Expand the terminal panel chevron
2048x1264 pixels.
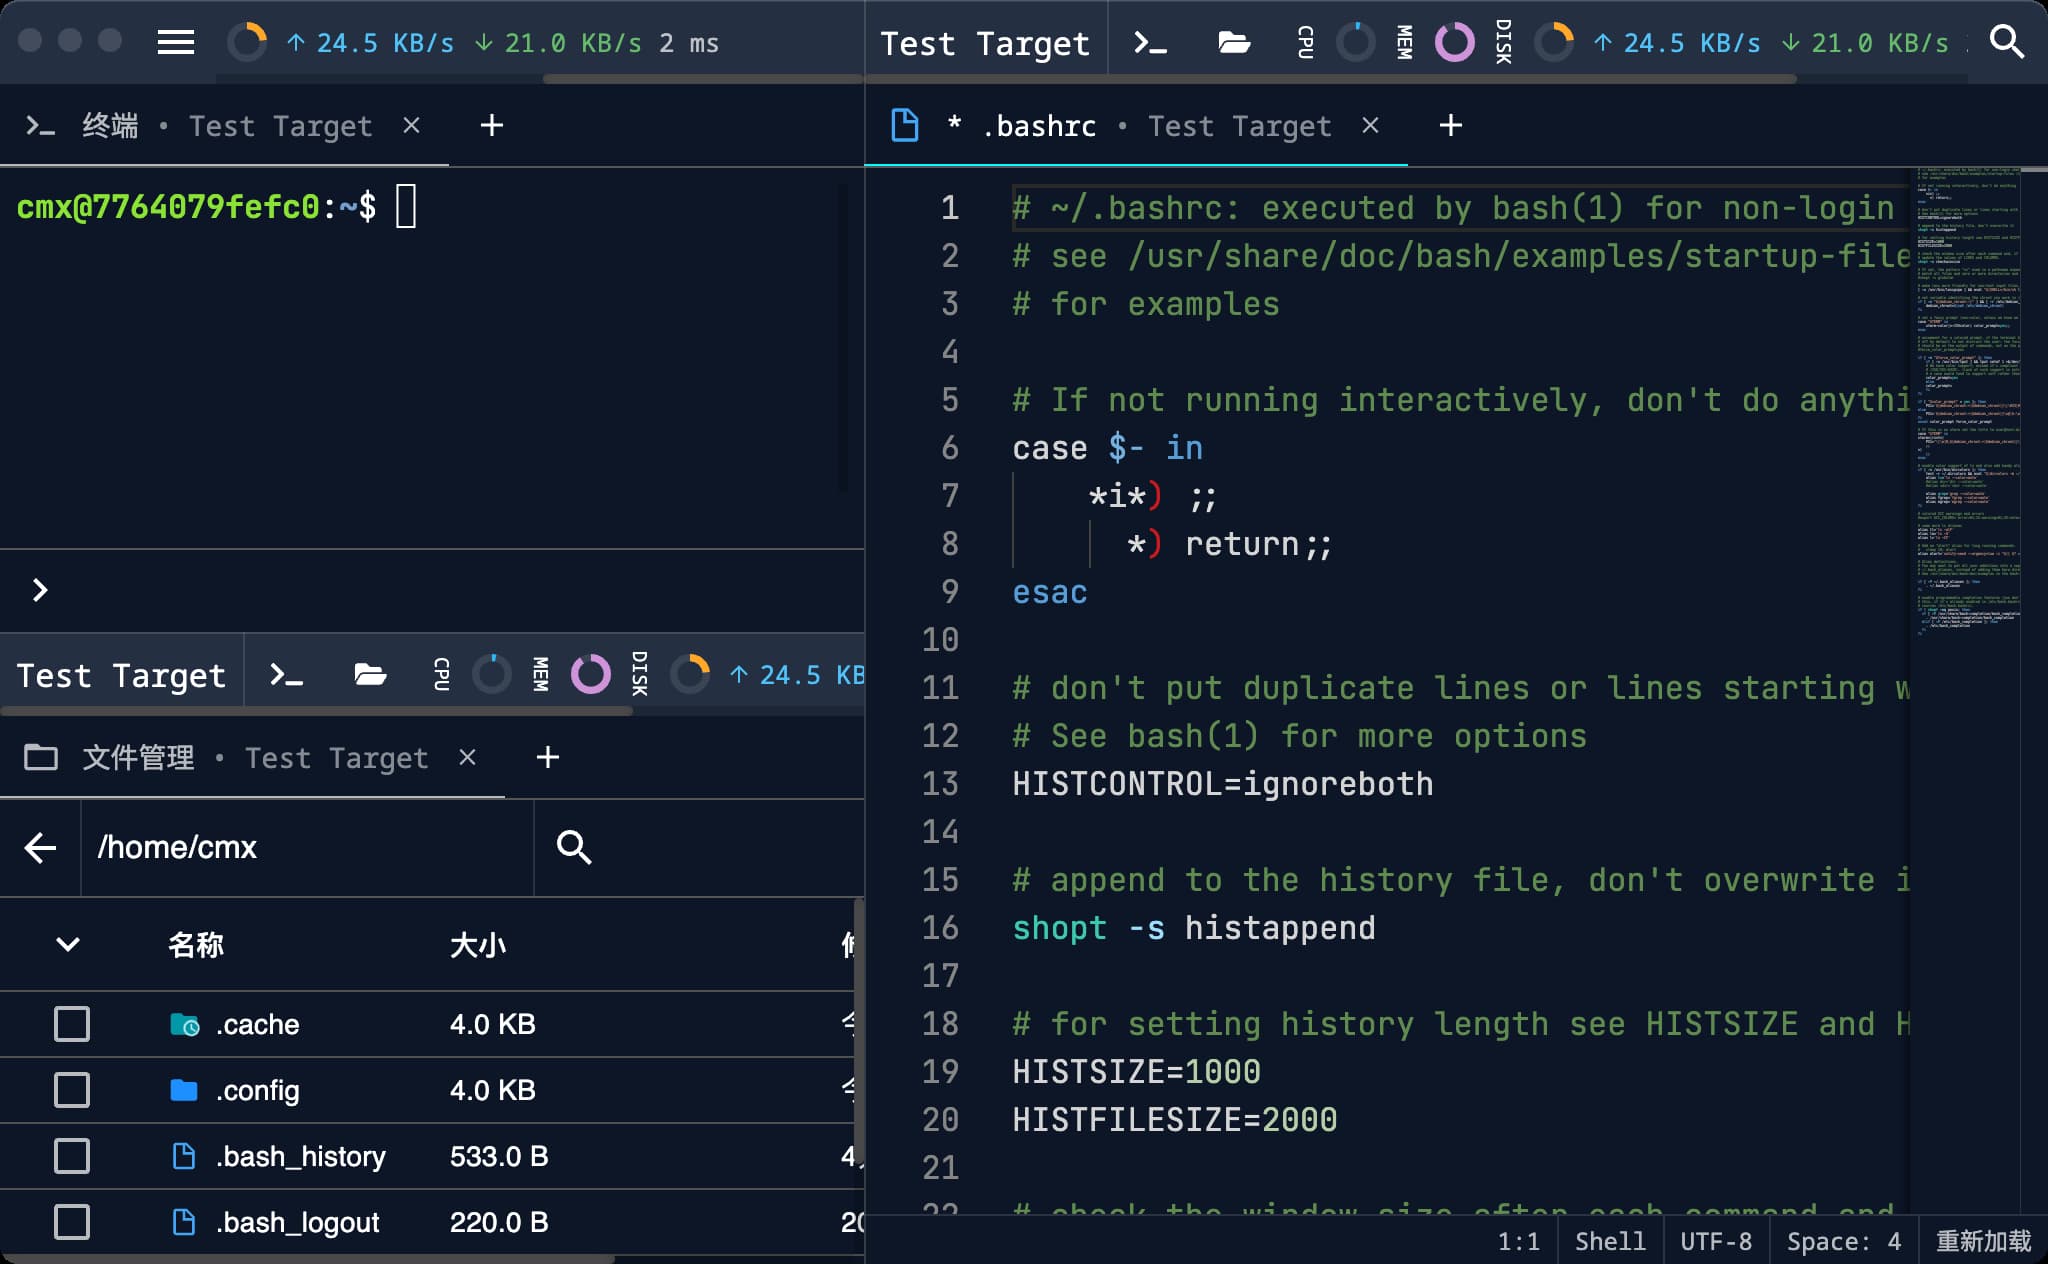tap(39, 588)
